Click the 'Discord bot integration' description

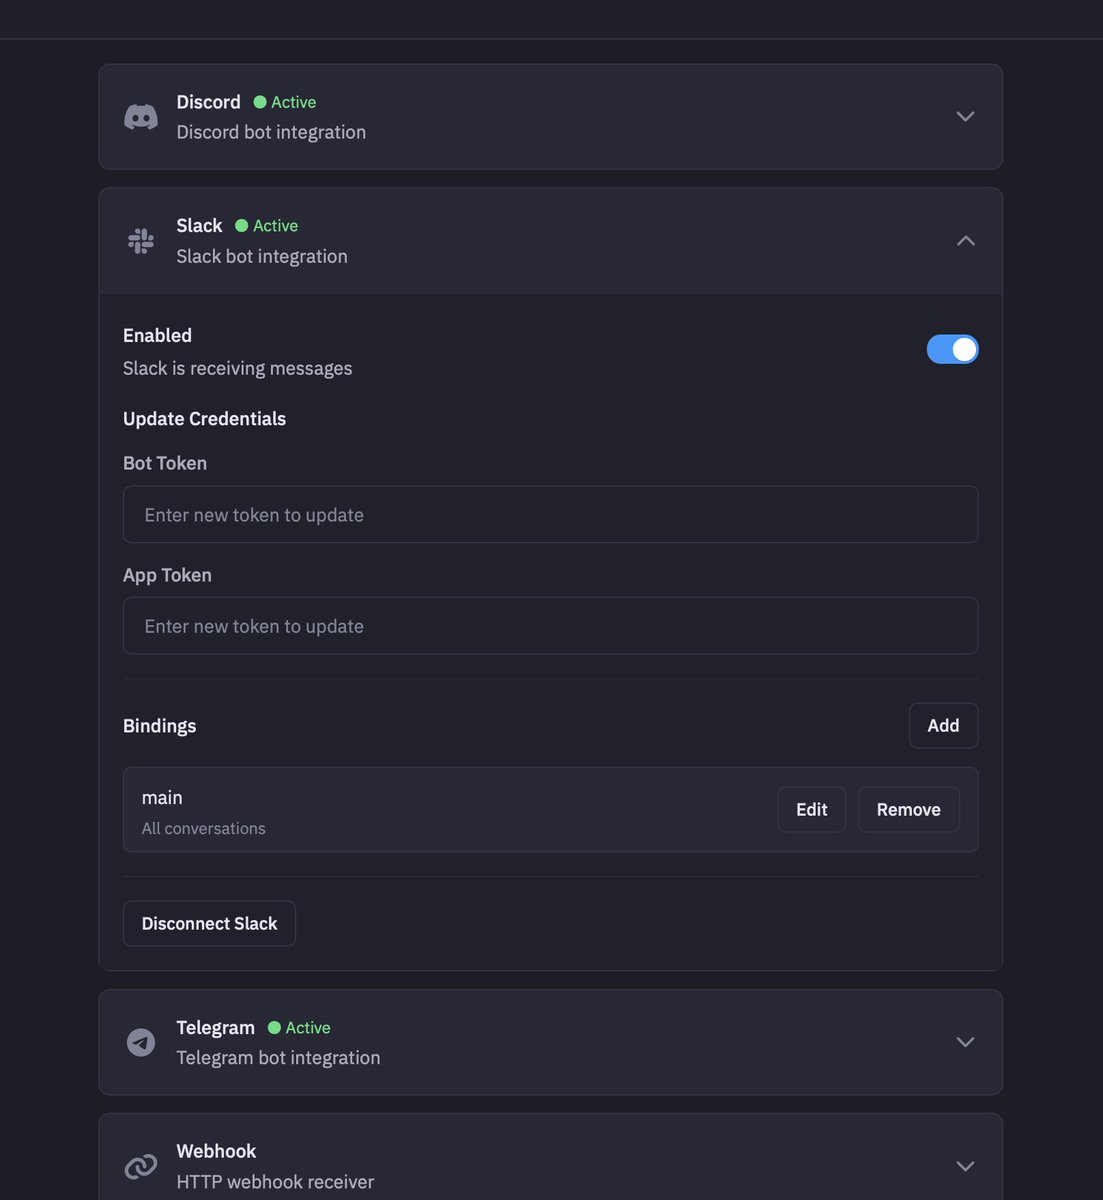tap(271, 132)
